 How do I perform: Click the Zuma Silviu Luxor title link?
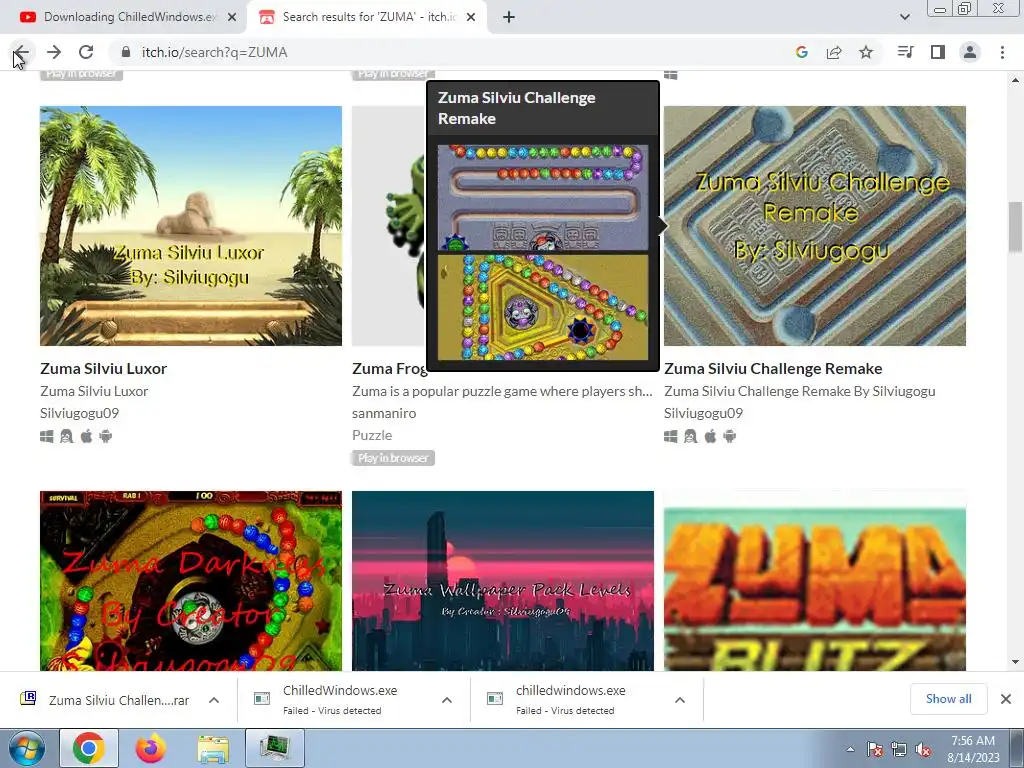[x=103, y=368]
